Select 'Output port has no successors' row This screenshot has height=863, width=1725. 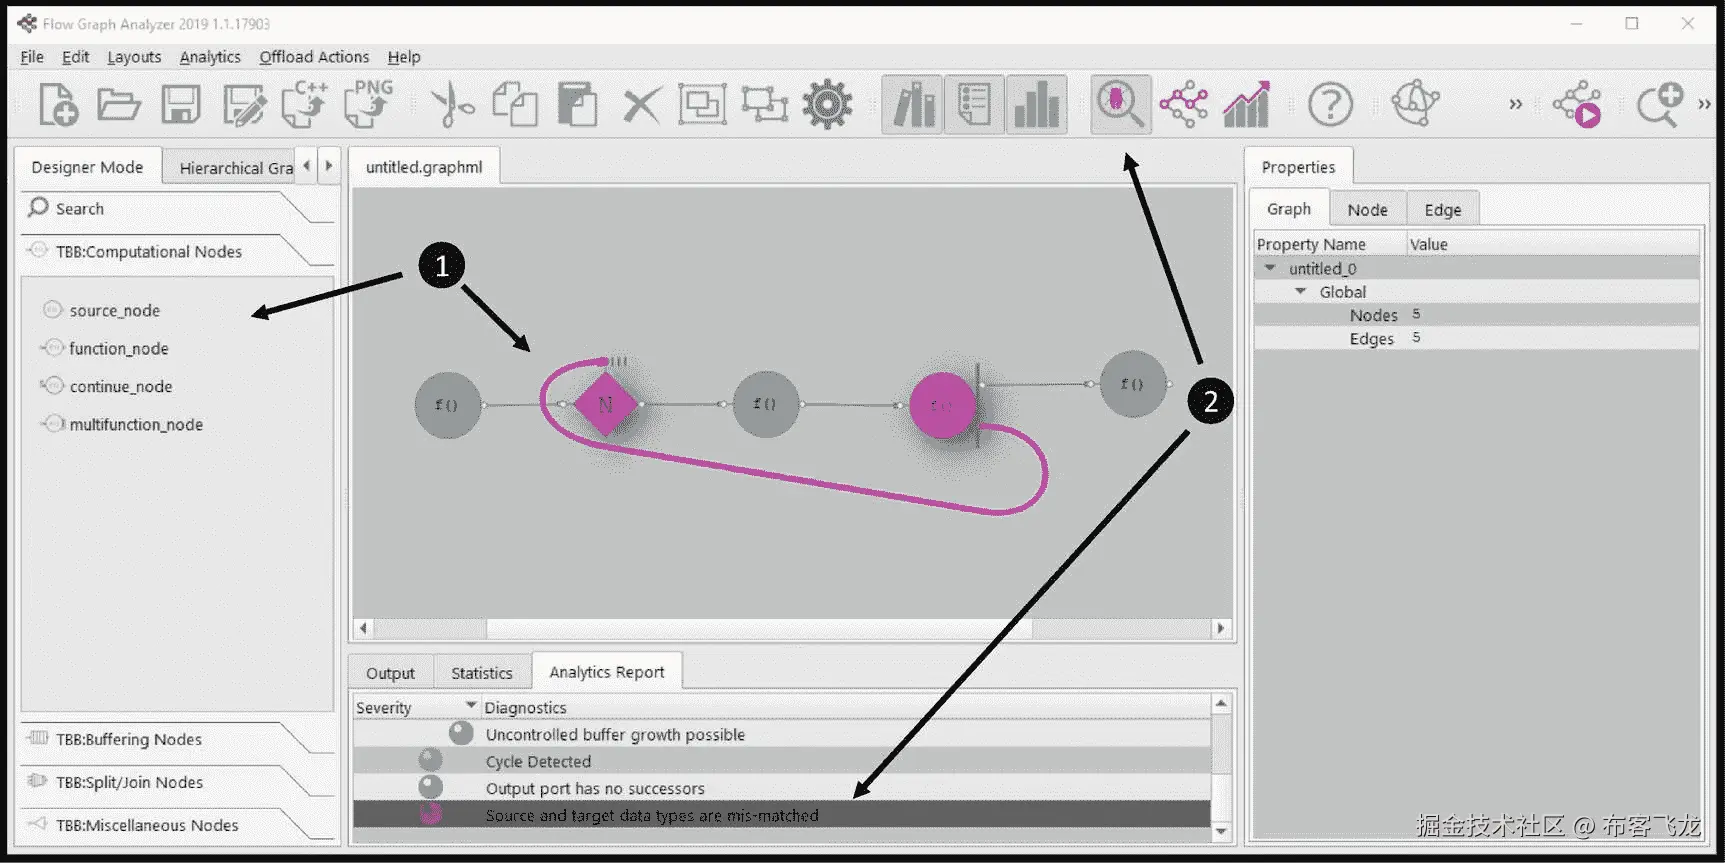coord(782,788)
